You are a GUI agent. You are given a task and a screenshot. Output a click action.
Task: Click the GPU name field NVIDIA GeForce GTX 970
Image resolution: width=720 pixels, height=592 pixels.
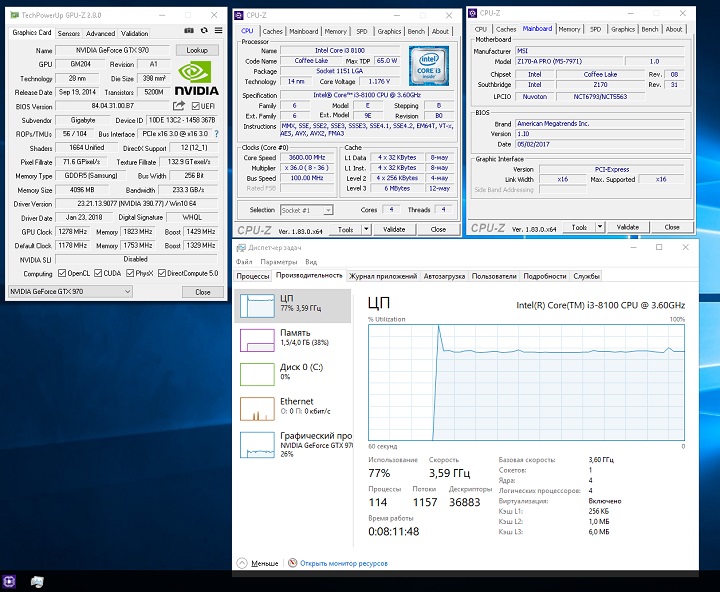click(x=112, y=50)
